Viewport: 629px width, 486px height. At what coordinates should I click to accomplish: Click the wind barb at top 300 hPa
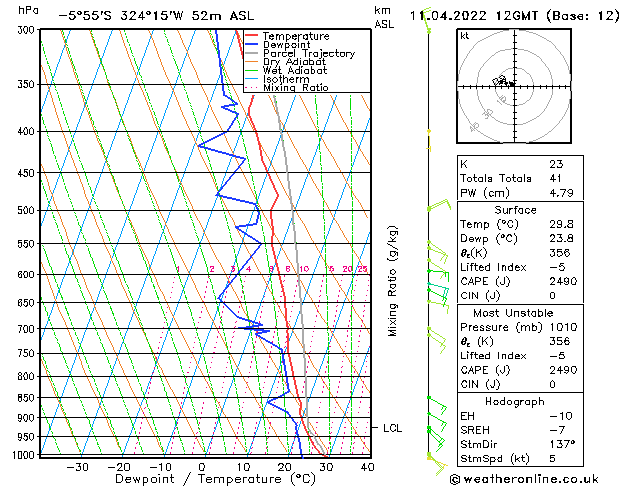[x=428, y=20]
